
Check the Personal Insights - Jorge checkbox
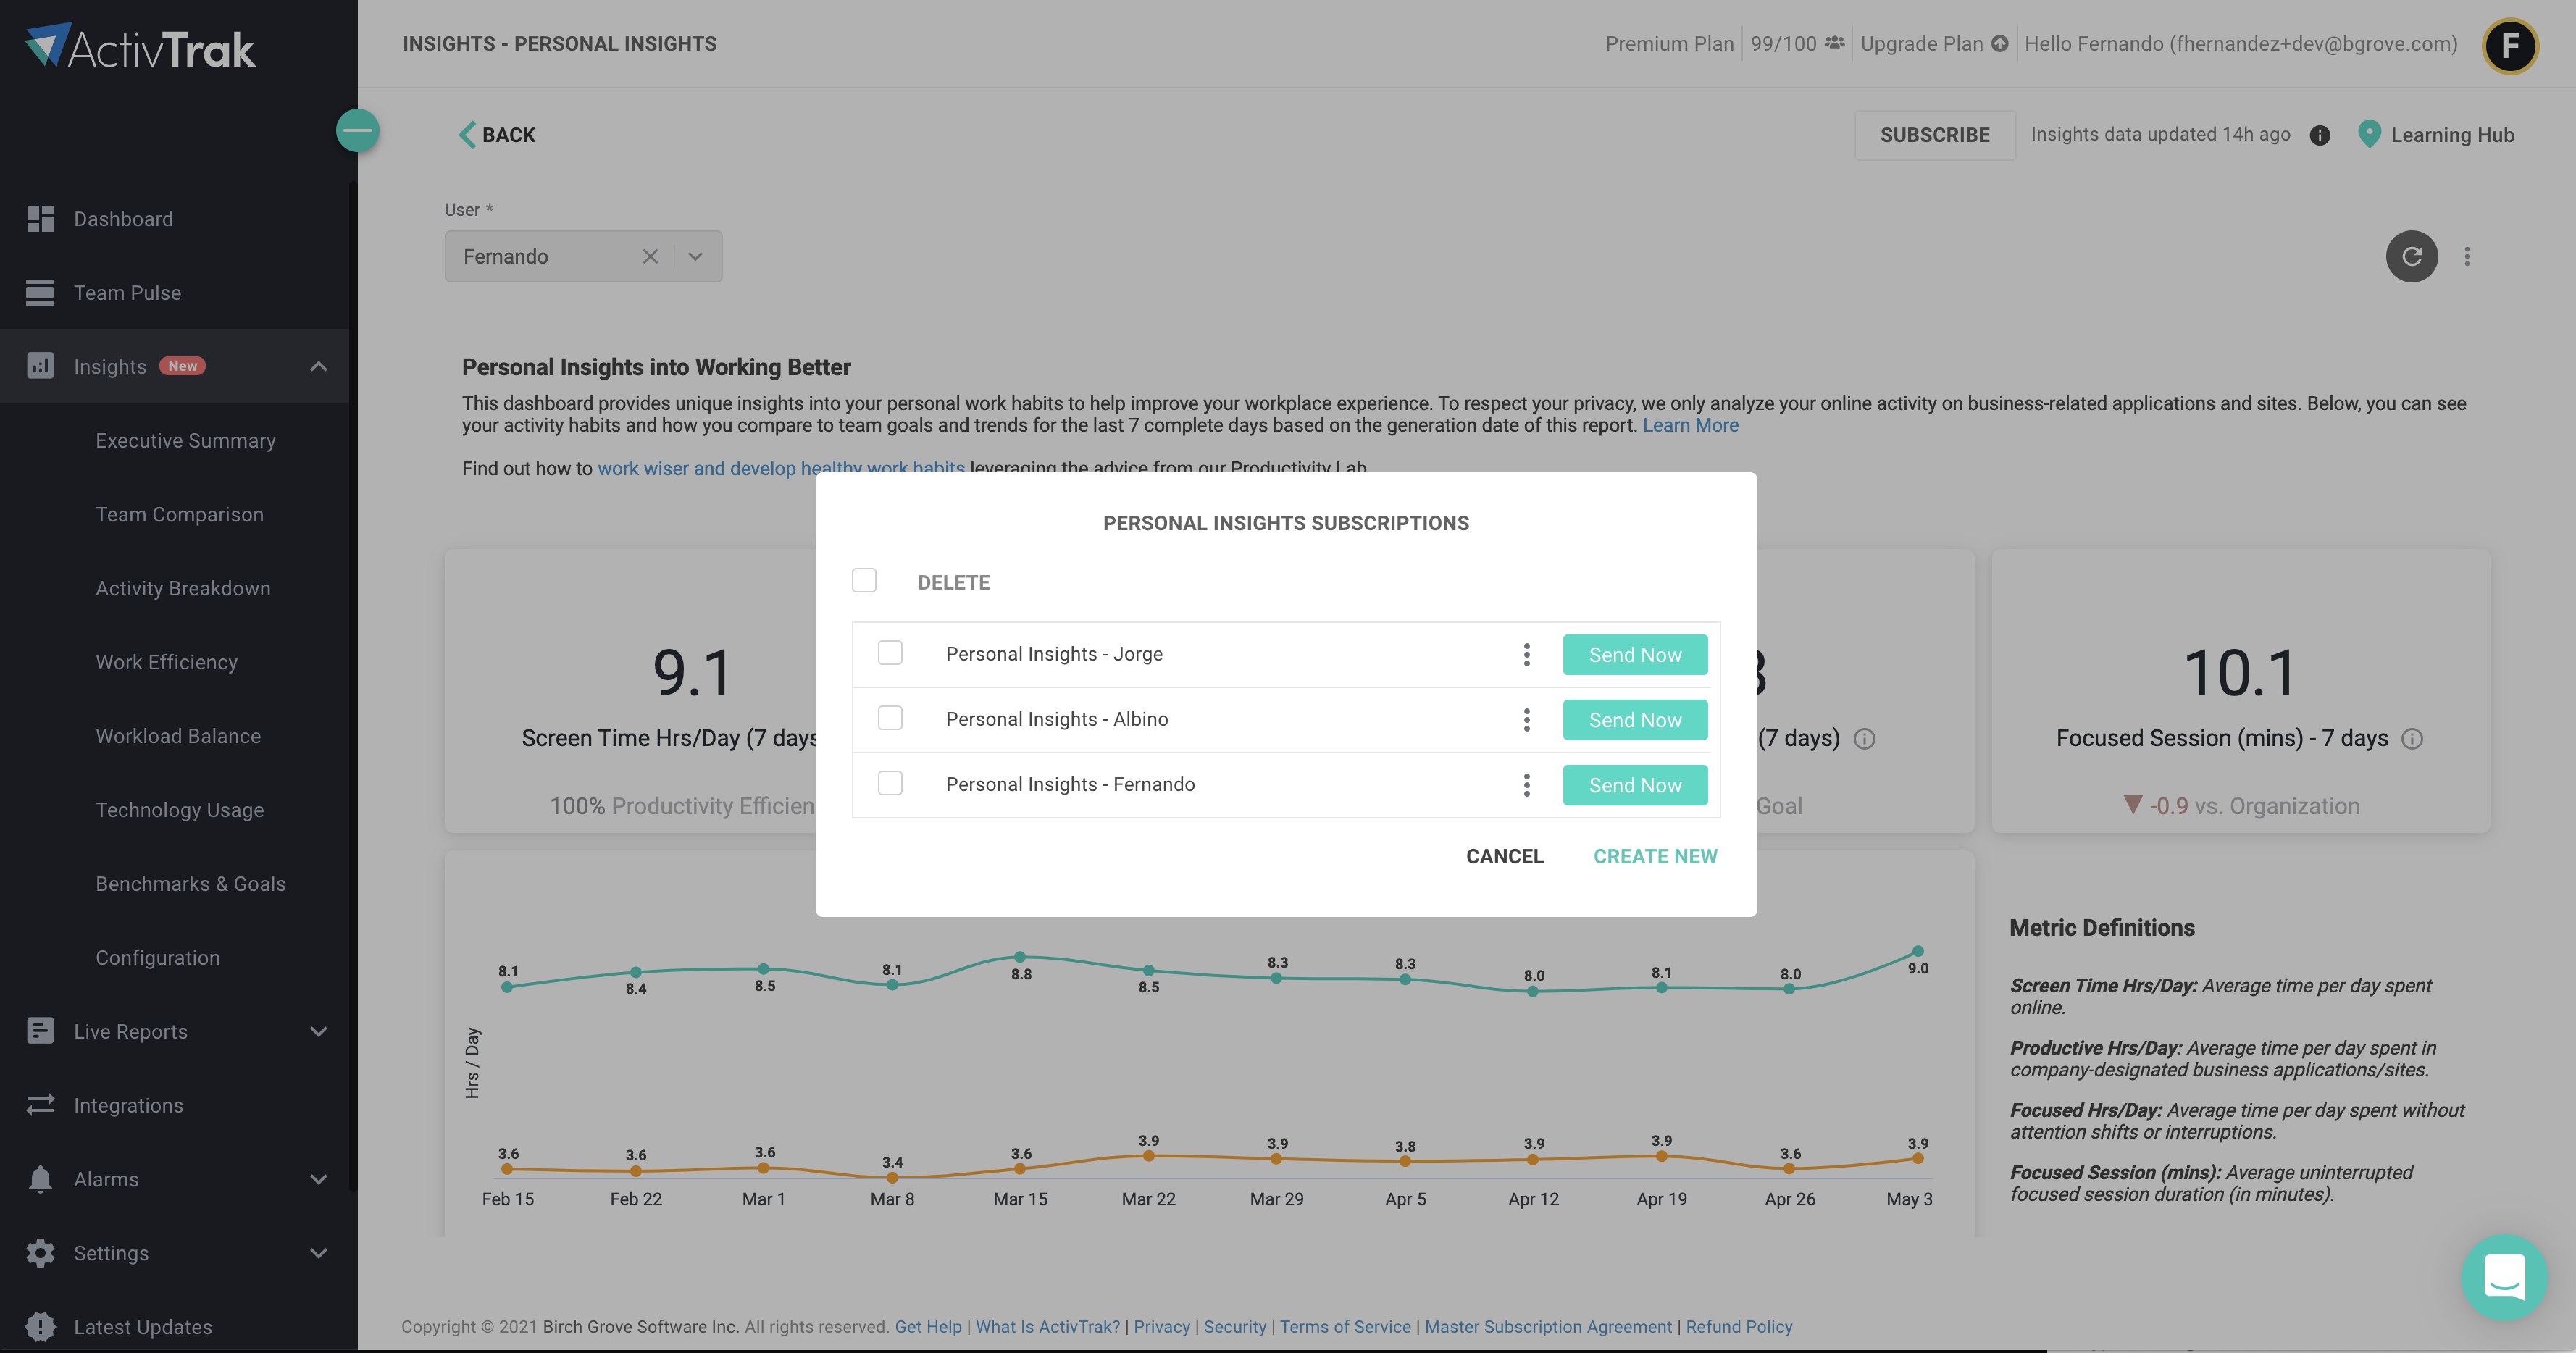pos(890,652)
